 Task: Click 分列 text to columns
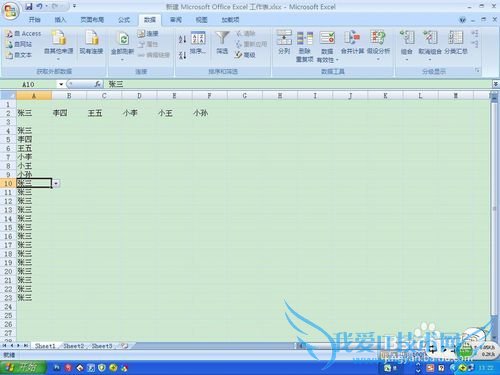284,42
